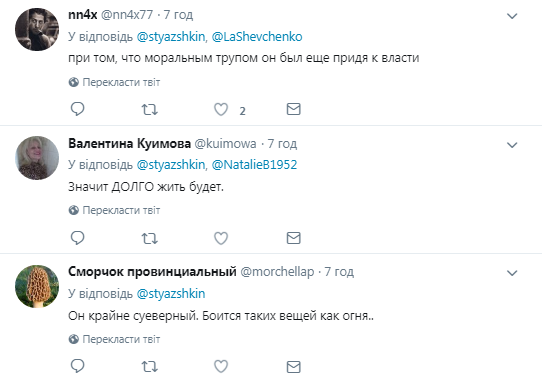Screen dimensions: 542x381
Task: Retweet nn4x's tweet
Action: pos(150,110)
